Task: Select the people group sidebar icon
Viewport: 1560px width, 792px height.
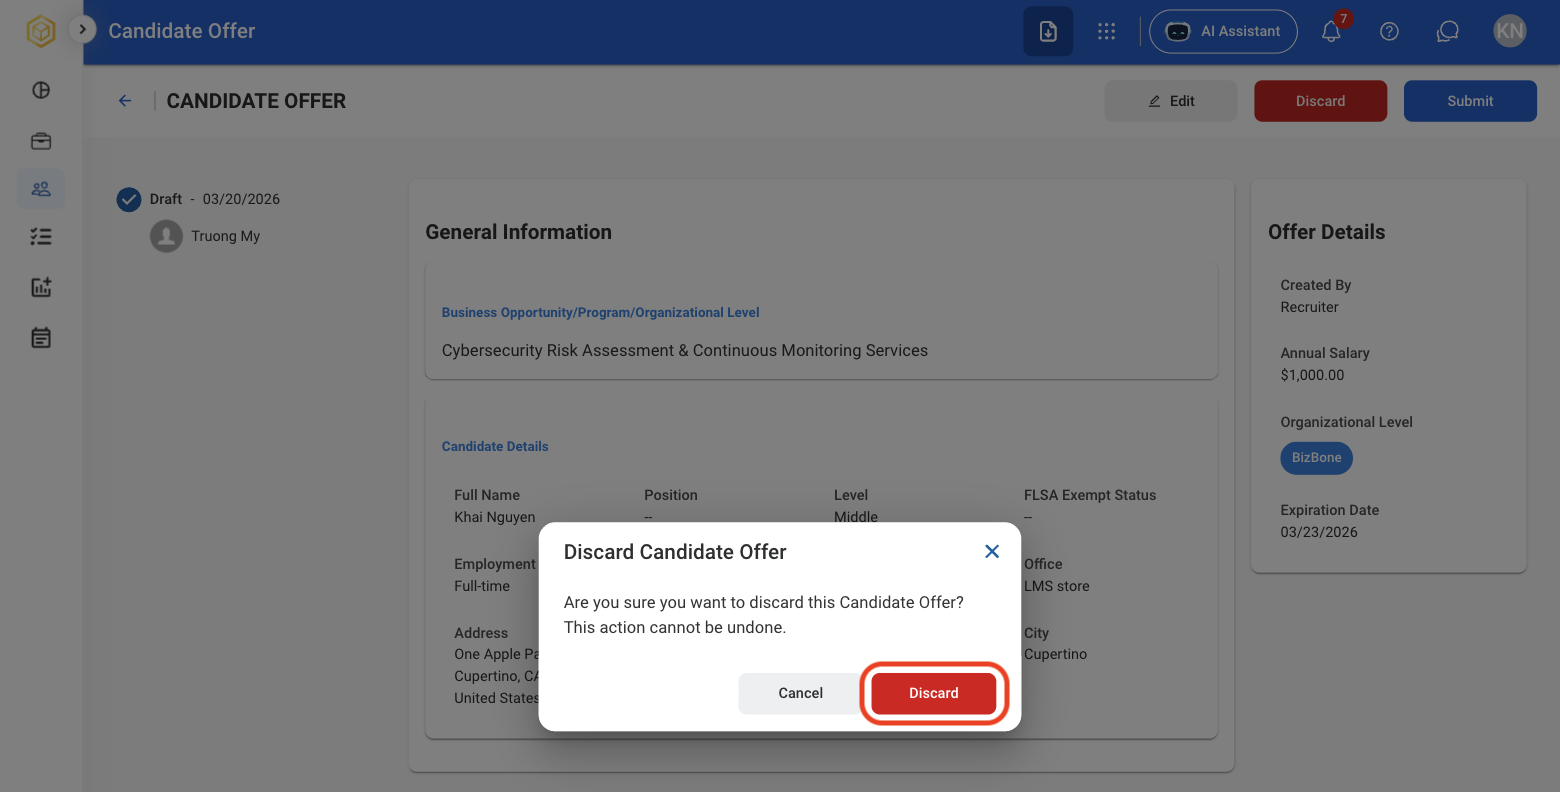Action: (x=41, y=189)
